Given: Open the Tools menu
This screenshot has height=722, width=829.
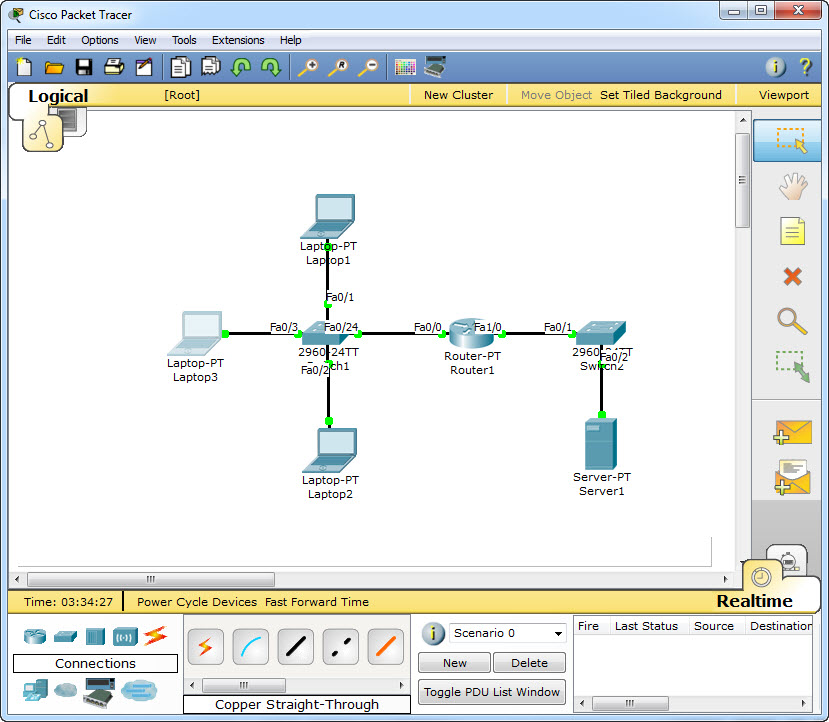Looking at the screenshot, I should tap(184, 40).
